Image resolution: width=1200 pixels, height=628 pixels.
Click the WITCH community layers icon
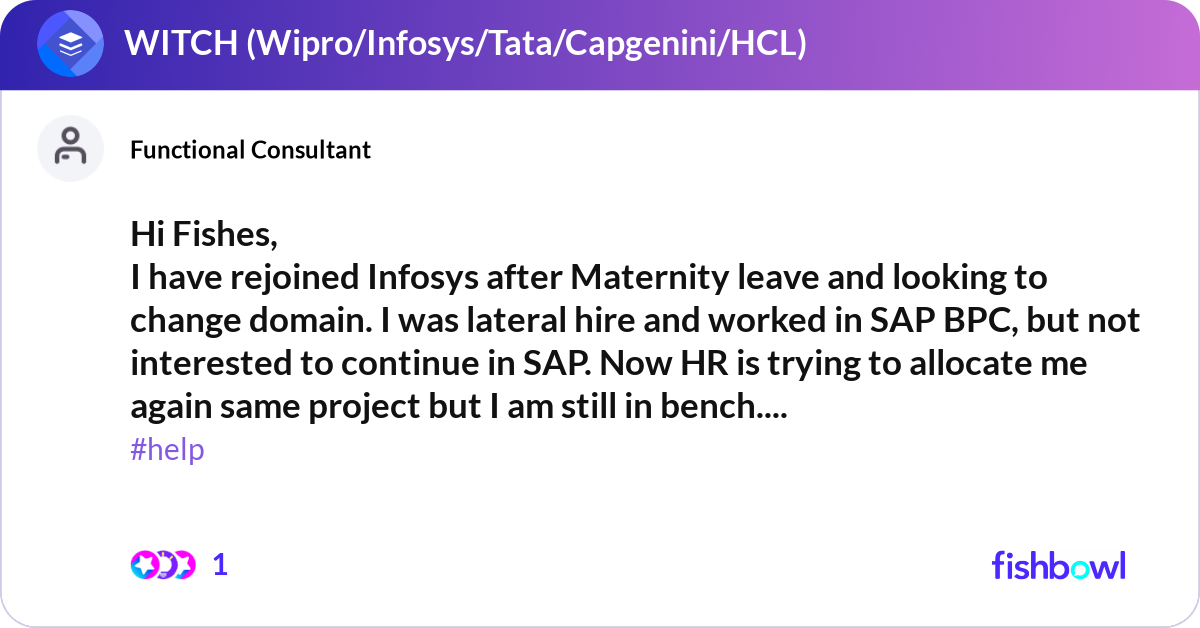(68, 43)
